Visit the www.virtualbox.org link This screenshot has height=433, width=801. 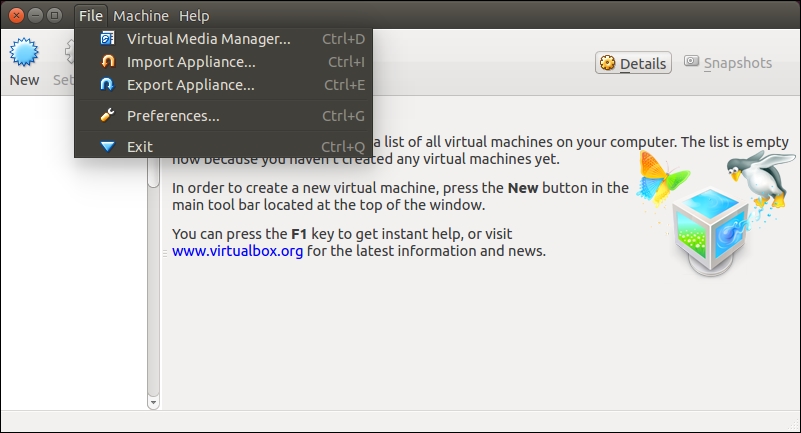[237, 251]
